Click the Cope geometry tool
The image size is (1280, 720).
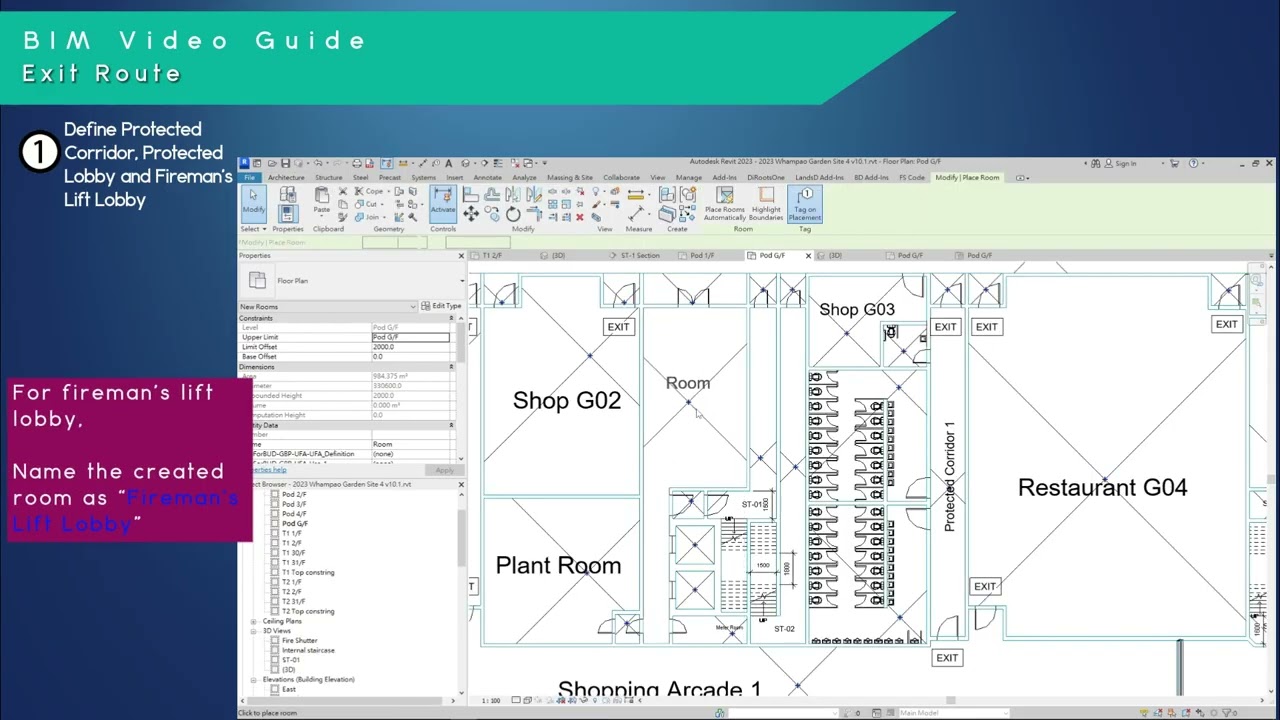pyautogui.click(x=370, y=191)
